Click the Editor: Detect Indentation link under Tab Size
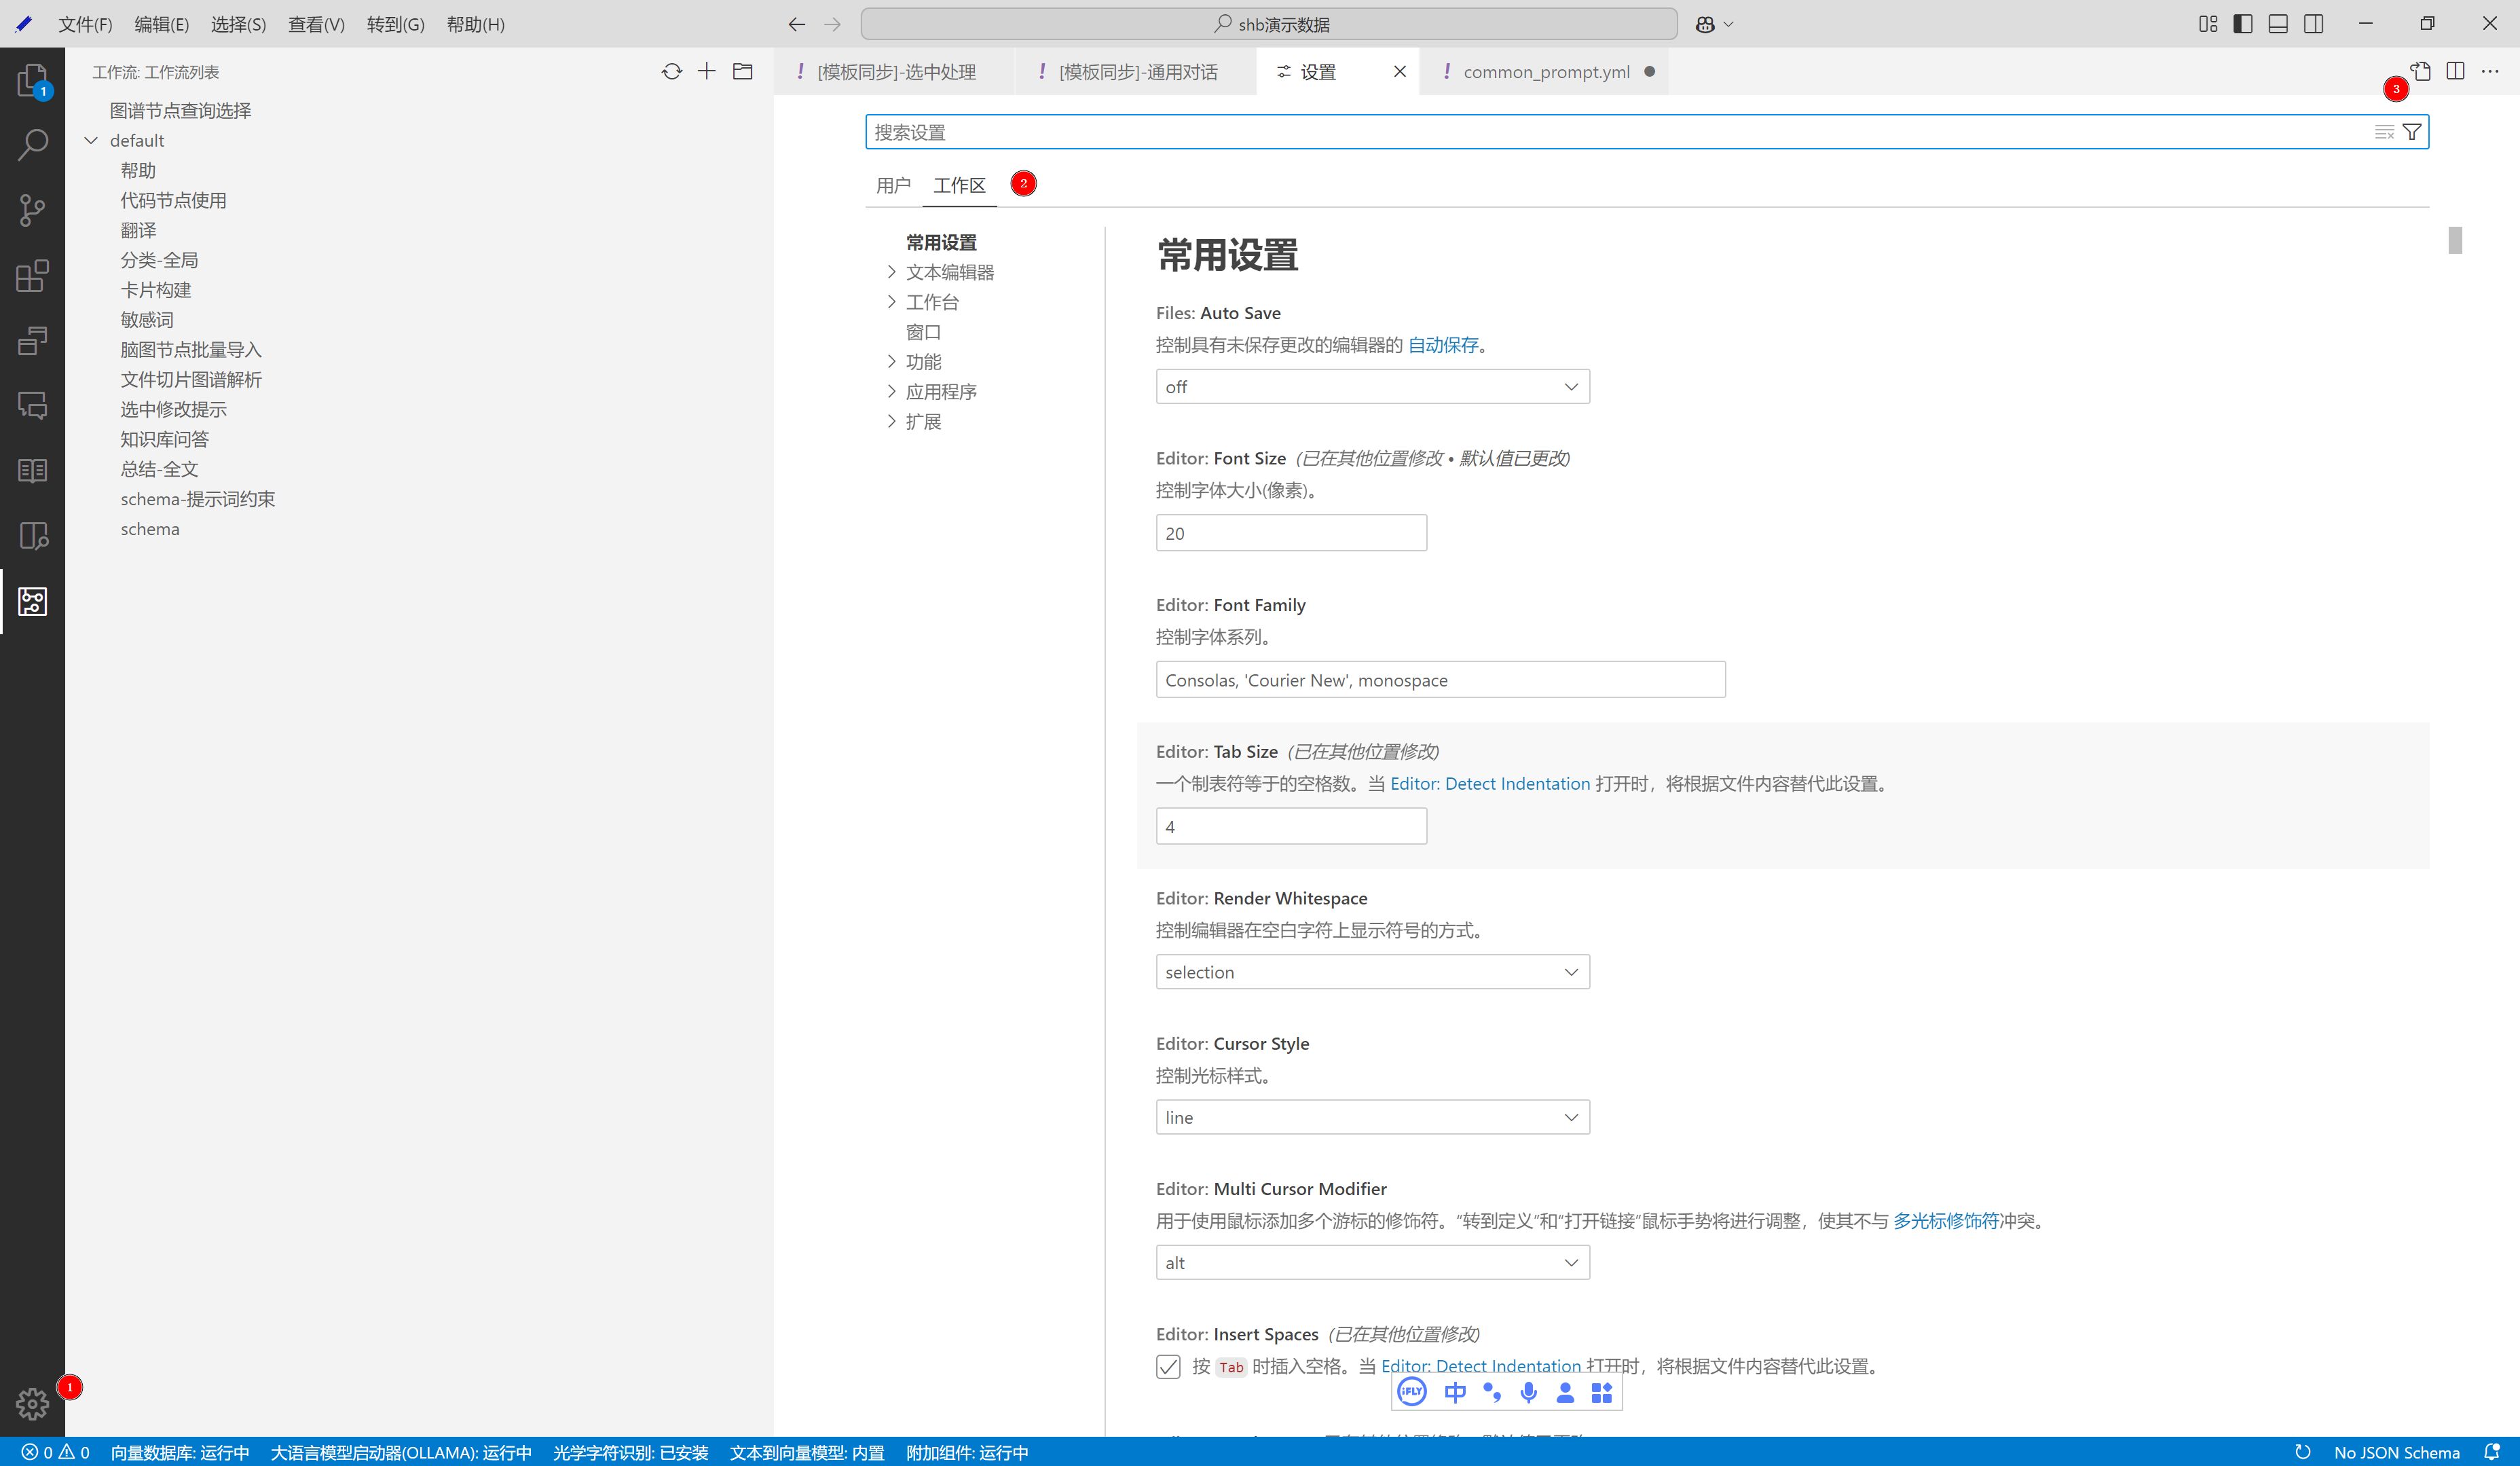Screen dimensions: 2520x1466 pyautogui.click(x=1489, y=784)
